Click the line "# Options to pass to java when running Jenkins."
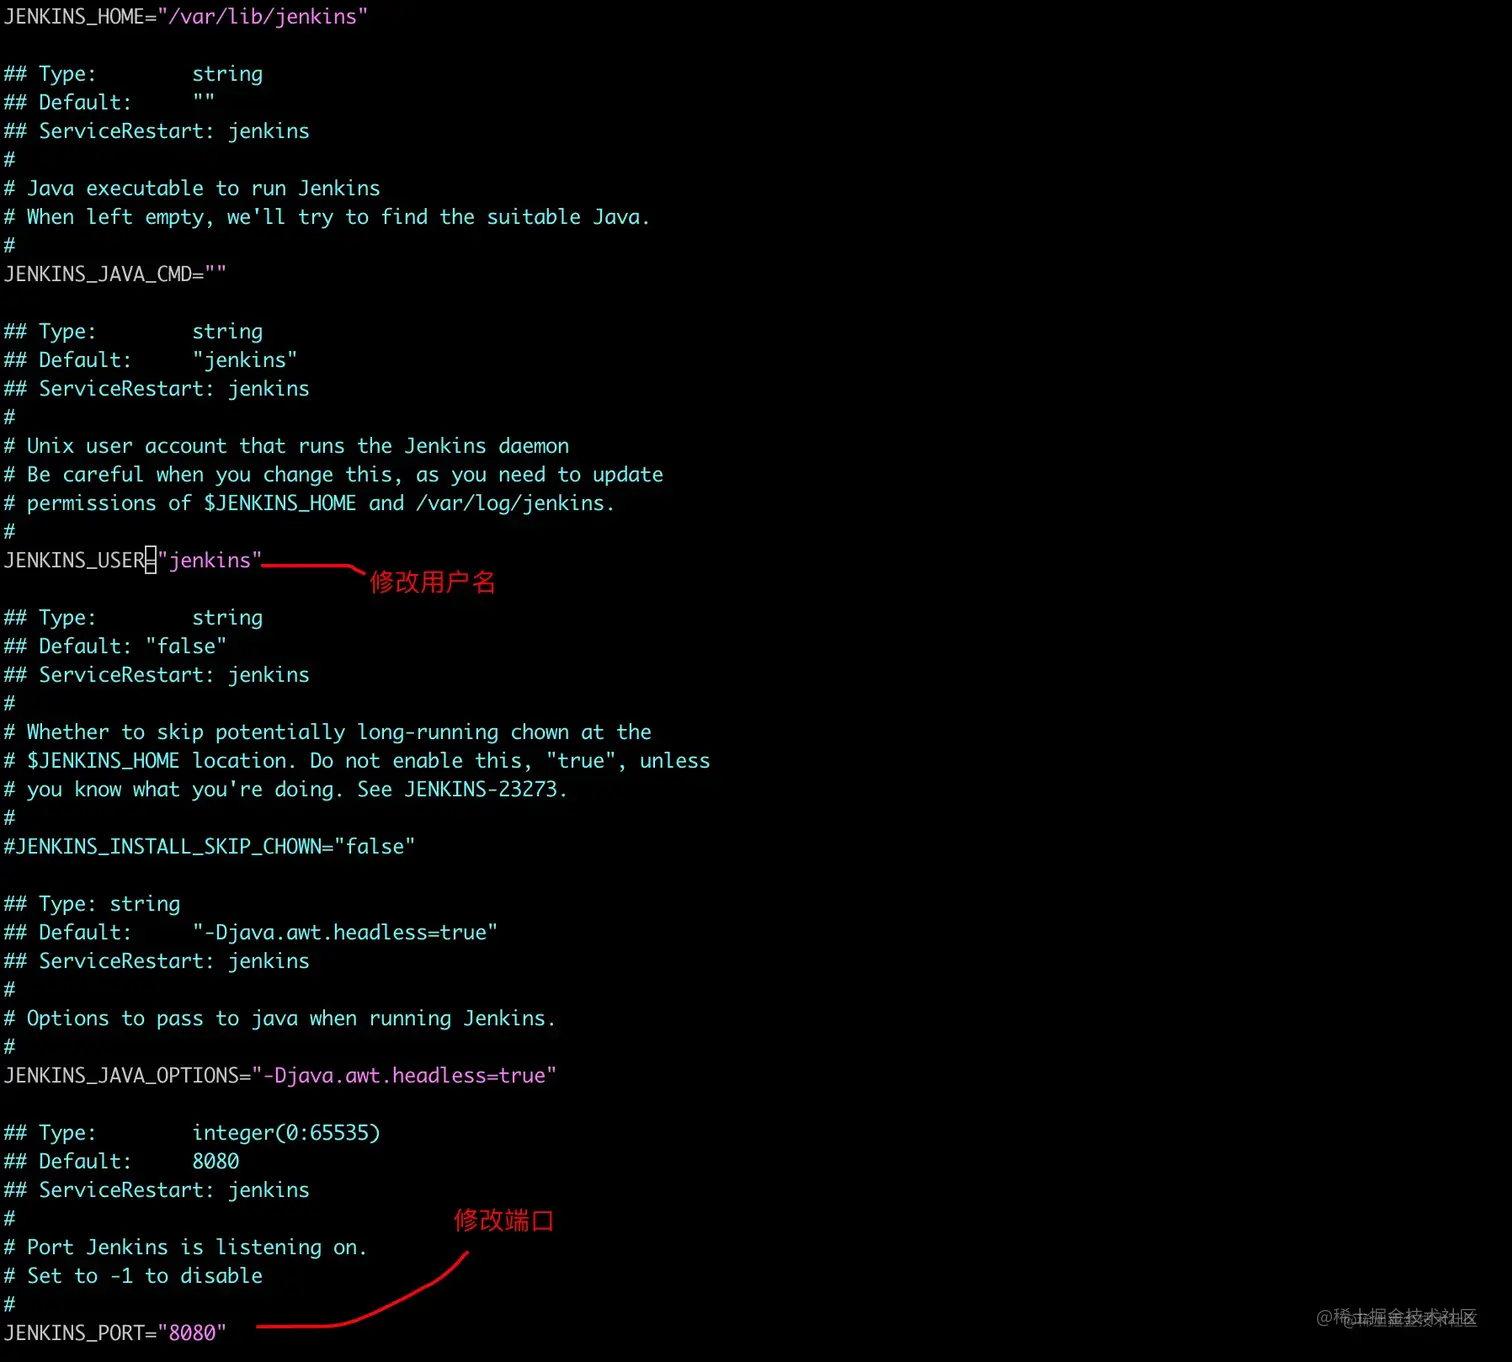1512x1362 pixels. (x=279, y=1018)
